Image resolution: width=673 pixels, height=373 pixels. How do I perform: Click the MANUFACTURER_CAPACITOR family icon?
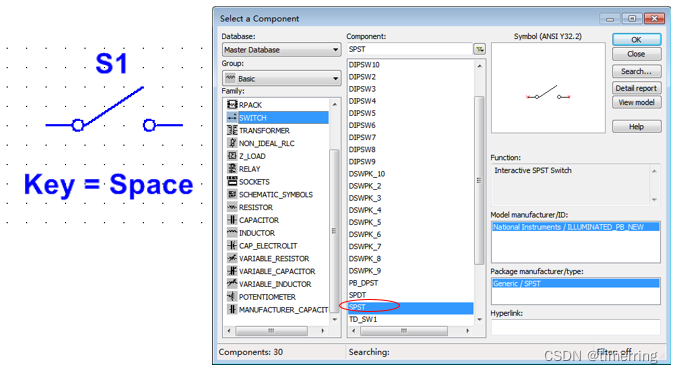point(232,309)
